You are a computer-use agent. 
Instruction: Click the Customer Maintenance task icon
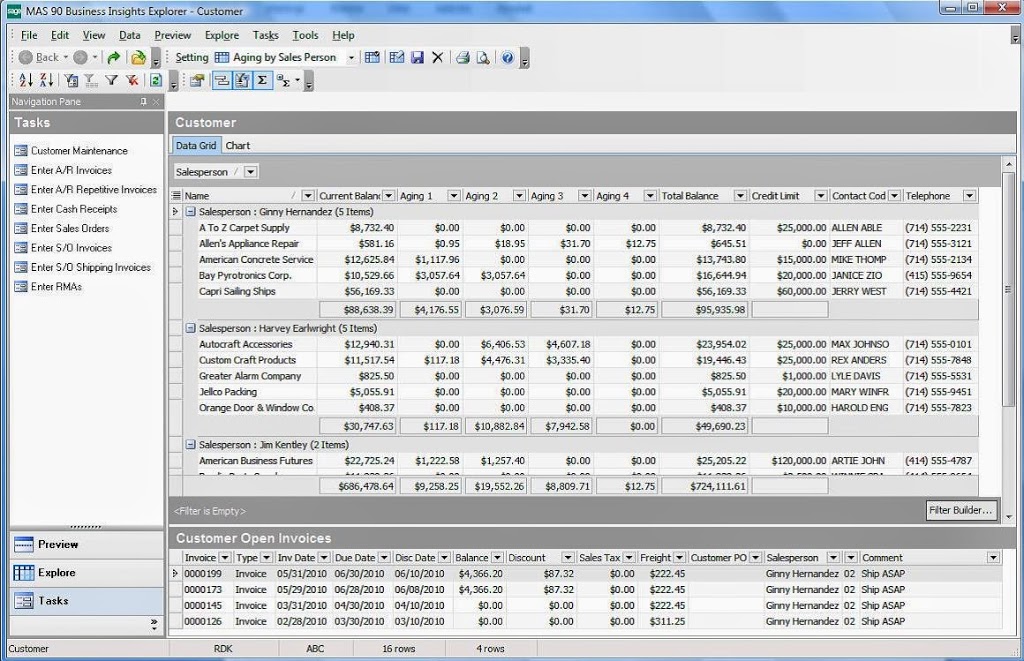[x=21, y=151]
